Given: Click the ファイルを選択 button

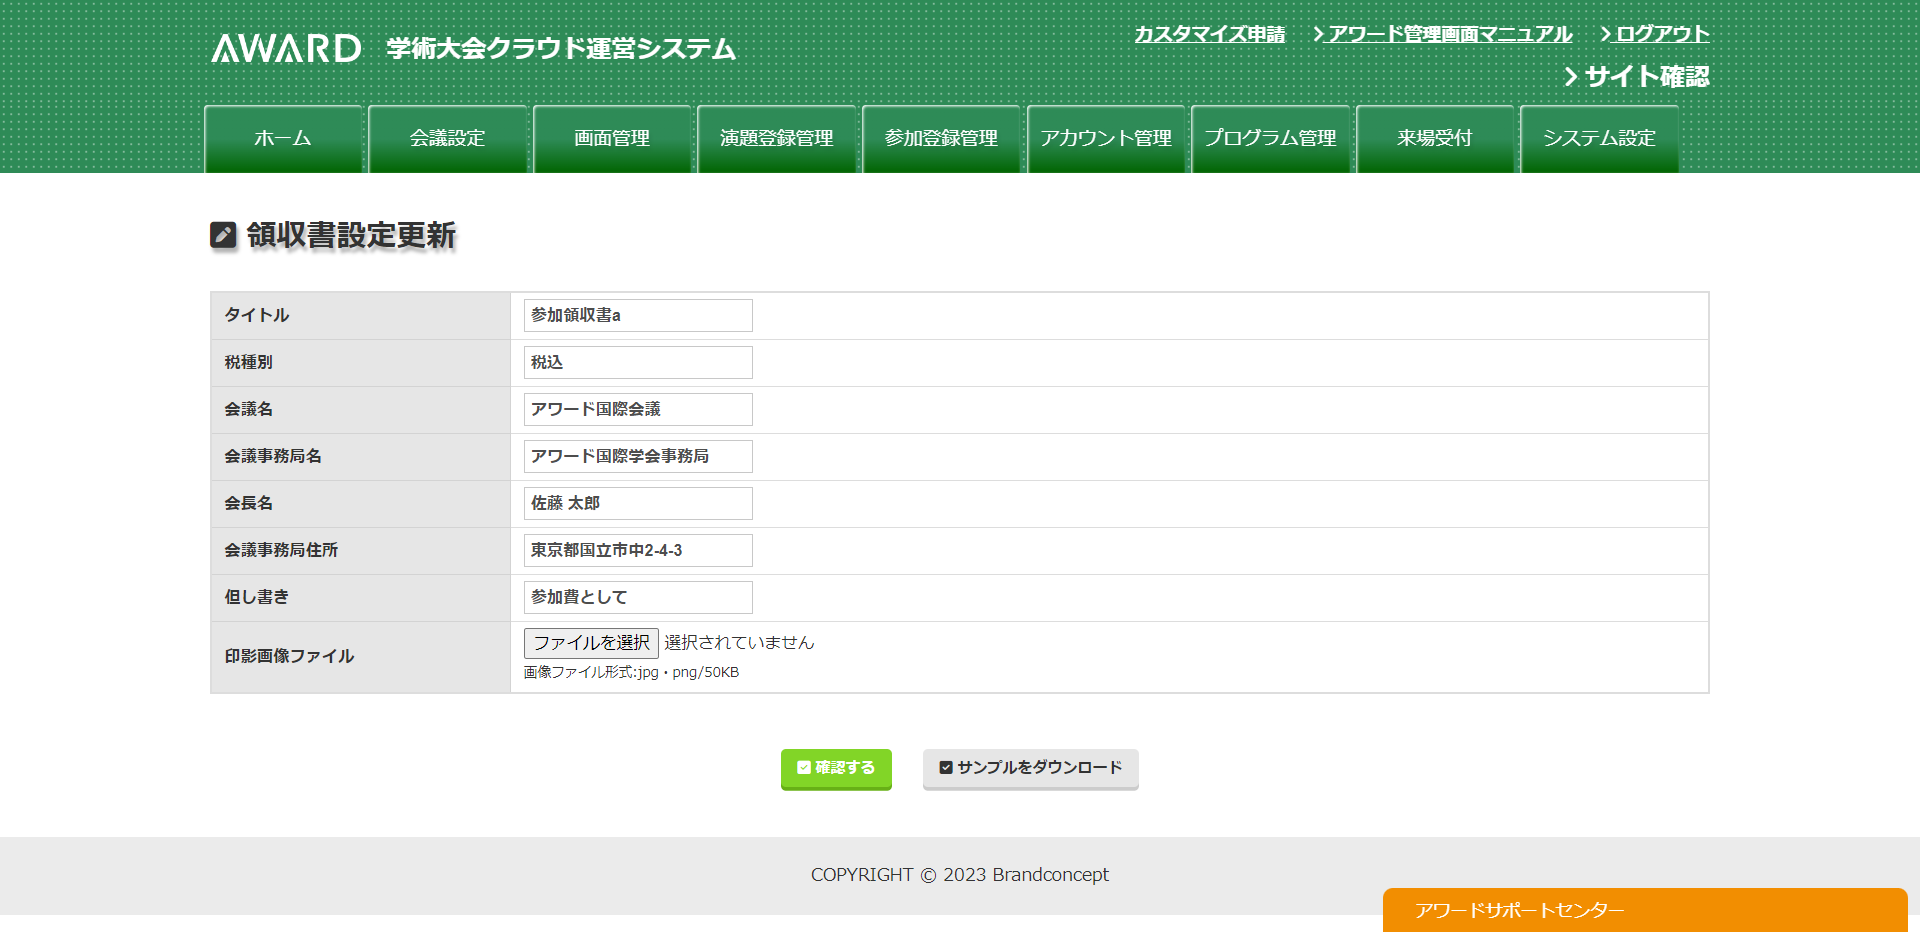Looking at the screenshot, I should 591,642.
